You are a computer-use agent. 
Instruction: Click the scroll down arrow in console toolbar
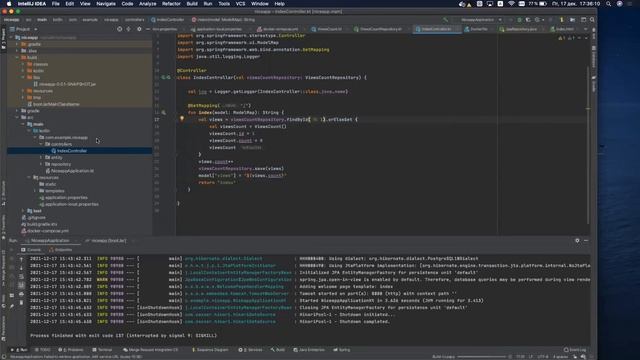click(x=22, y=267)
